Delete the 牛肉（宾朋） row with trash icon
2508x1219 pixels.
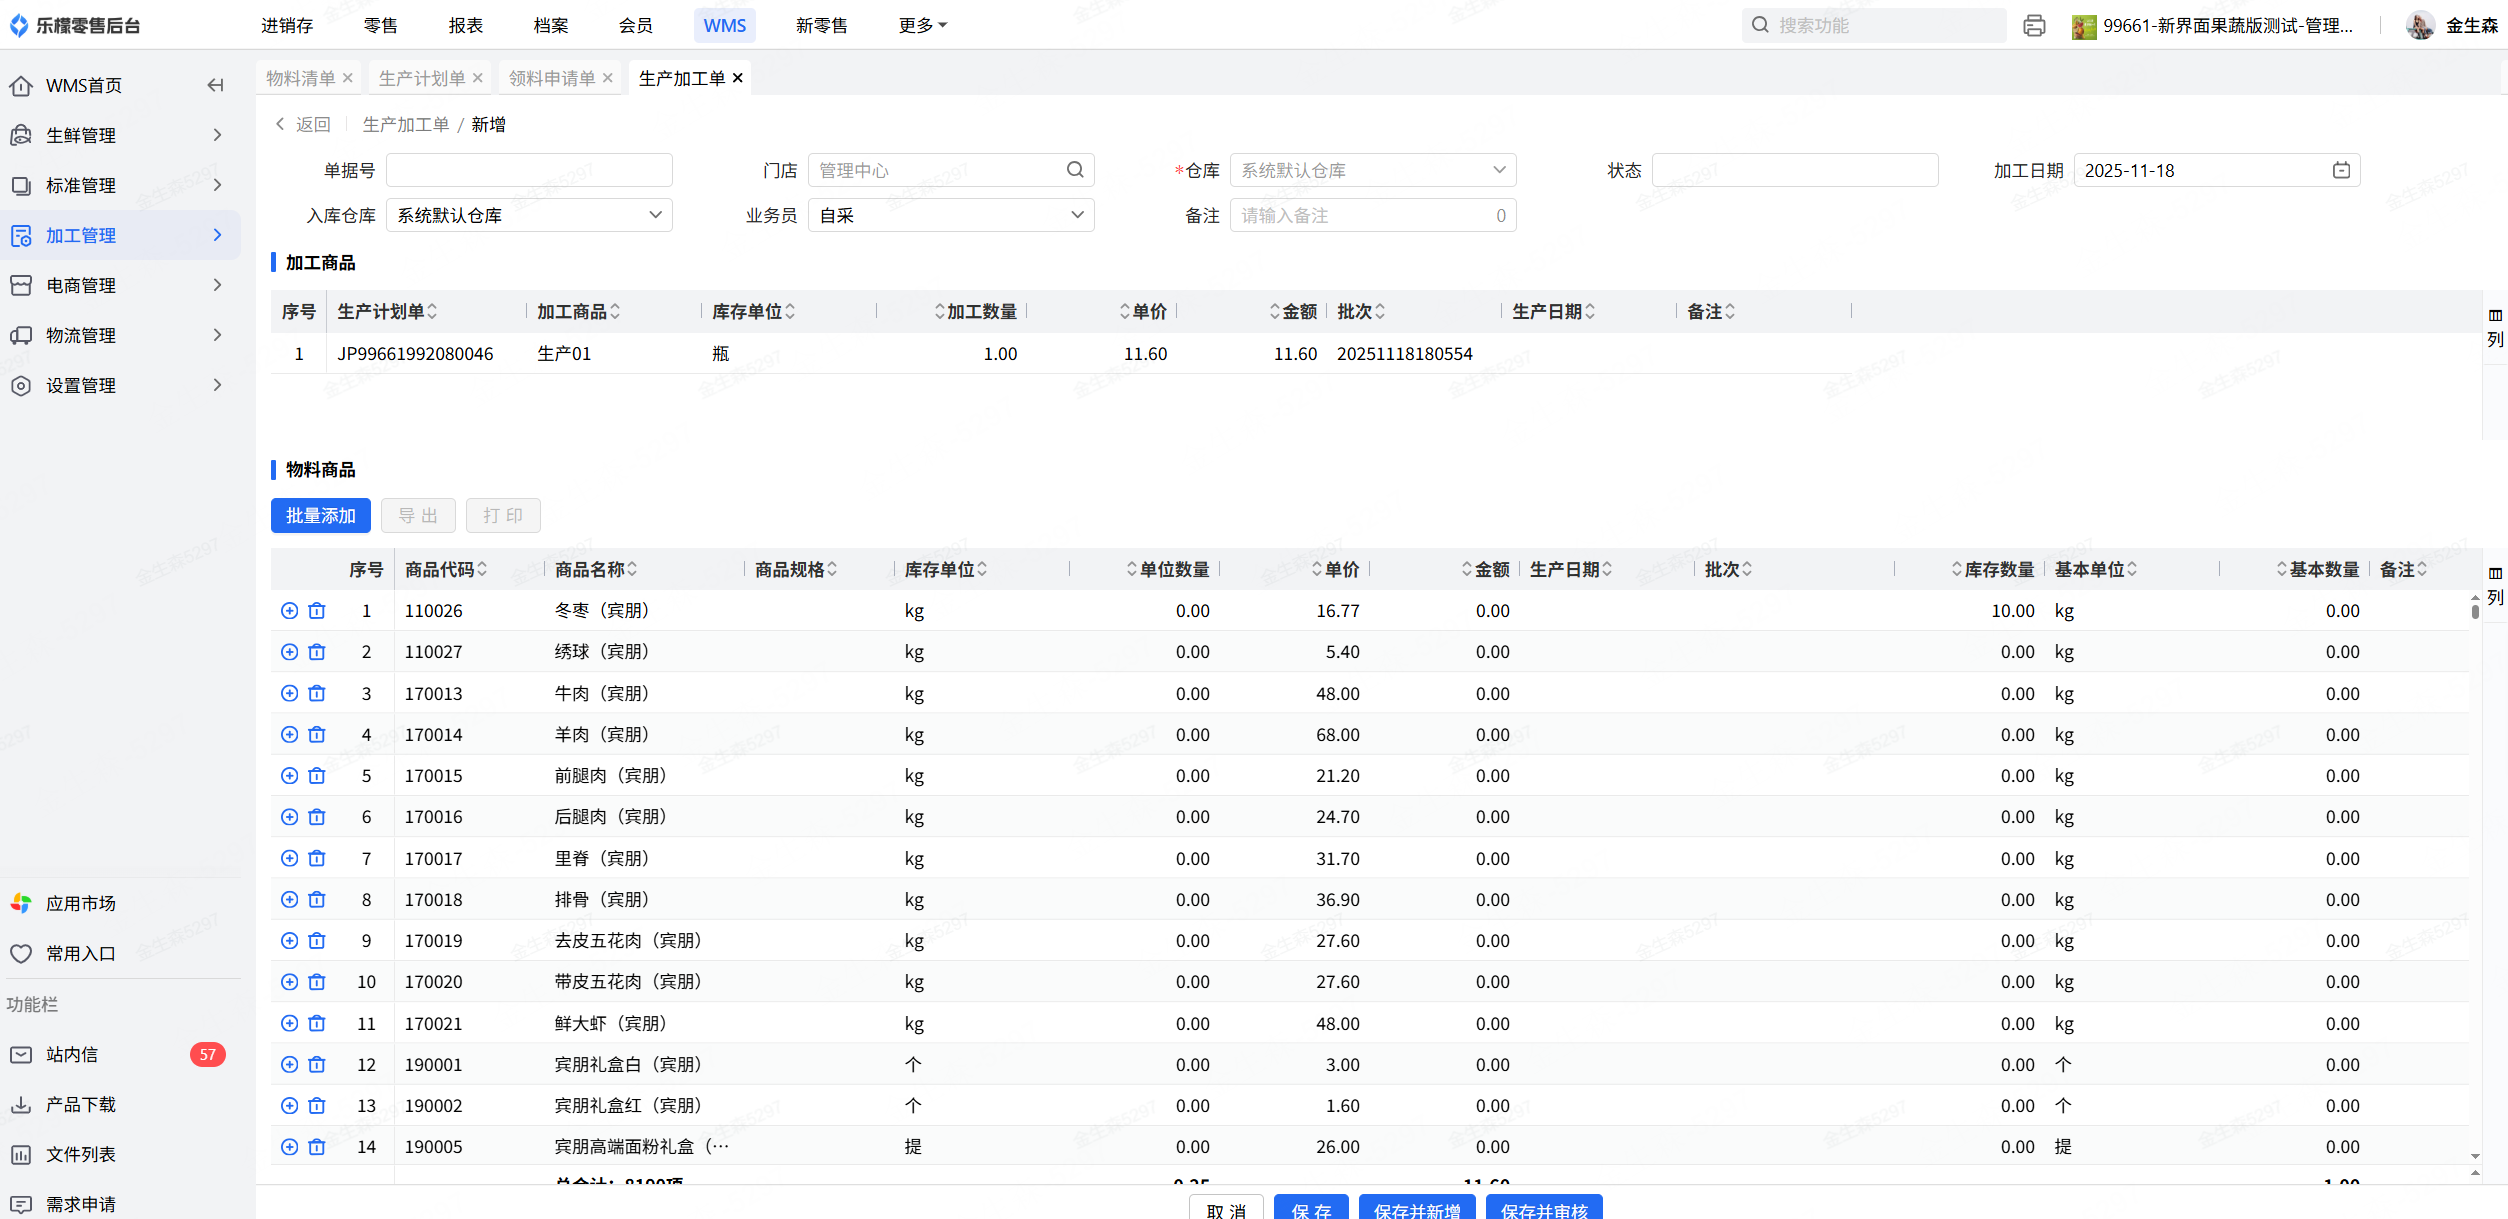coord(317,693)
